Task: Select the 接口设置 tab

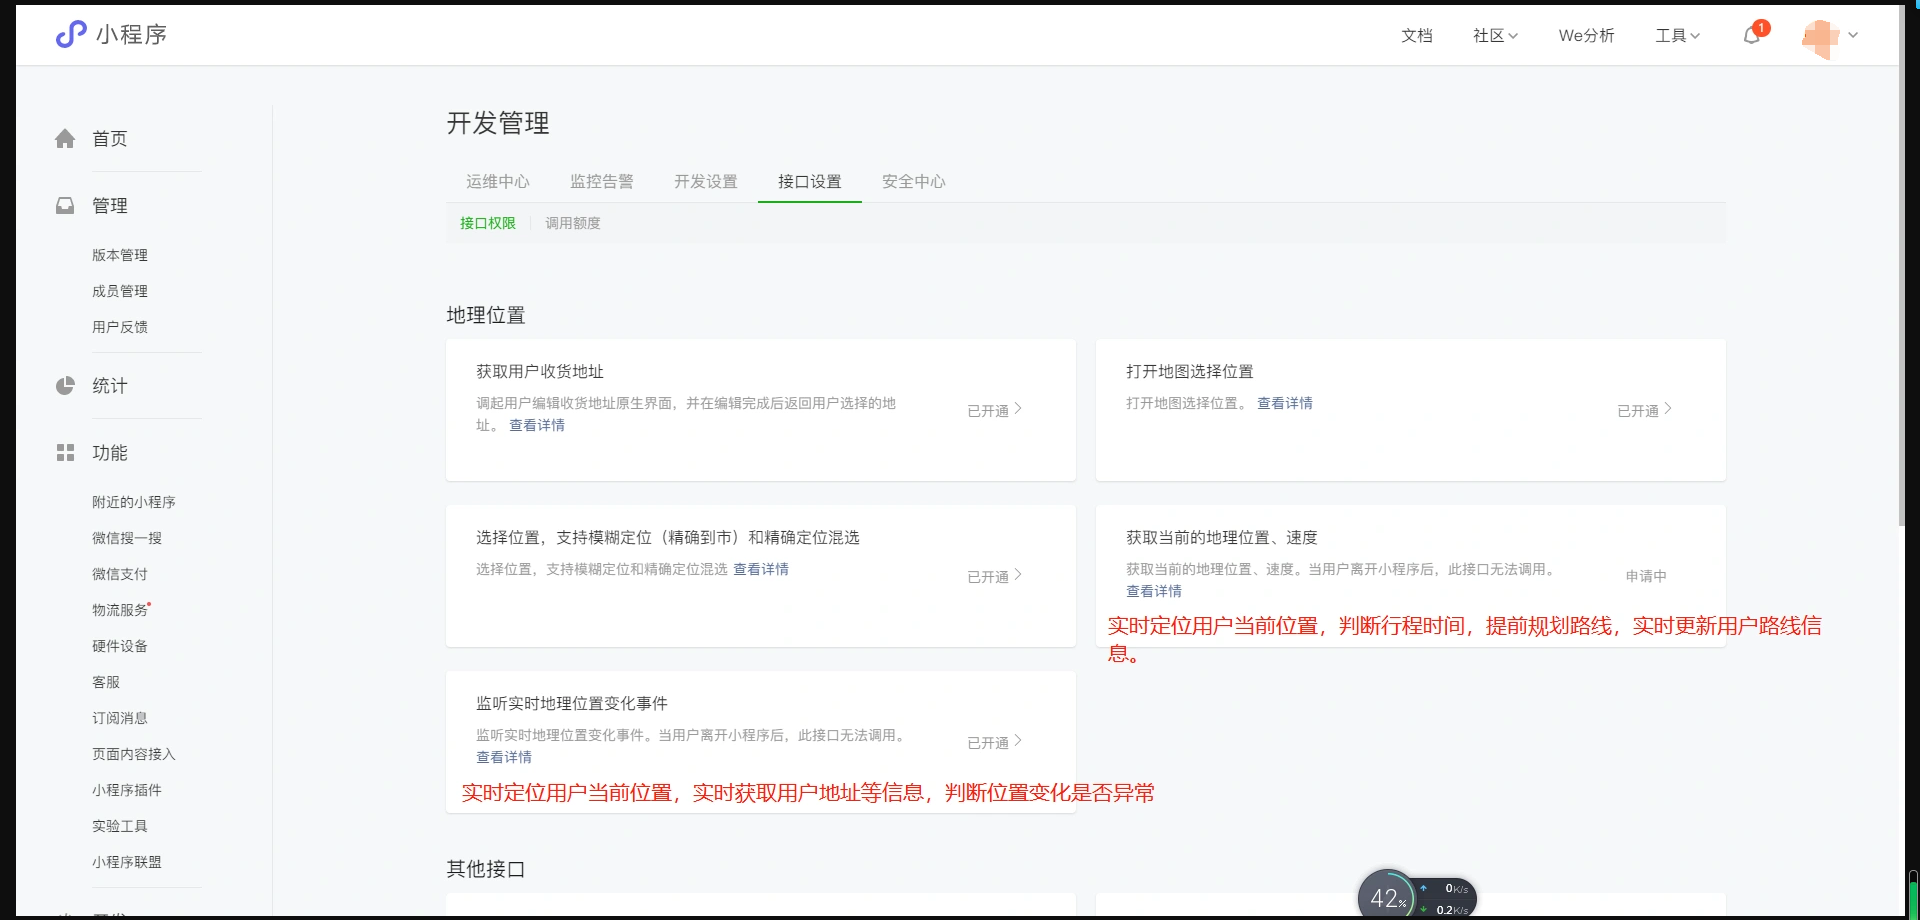Action: pos(810,181)
